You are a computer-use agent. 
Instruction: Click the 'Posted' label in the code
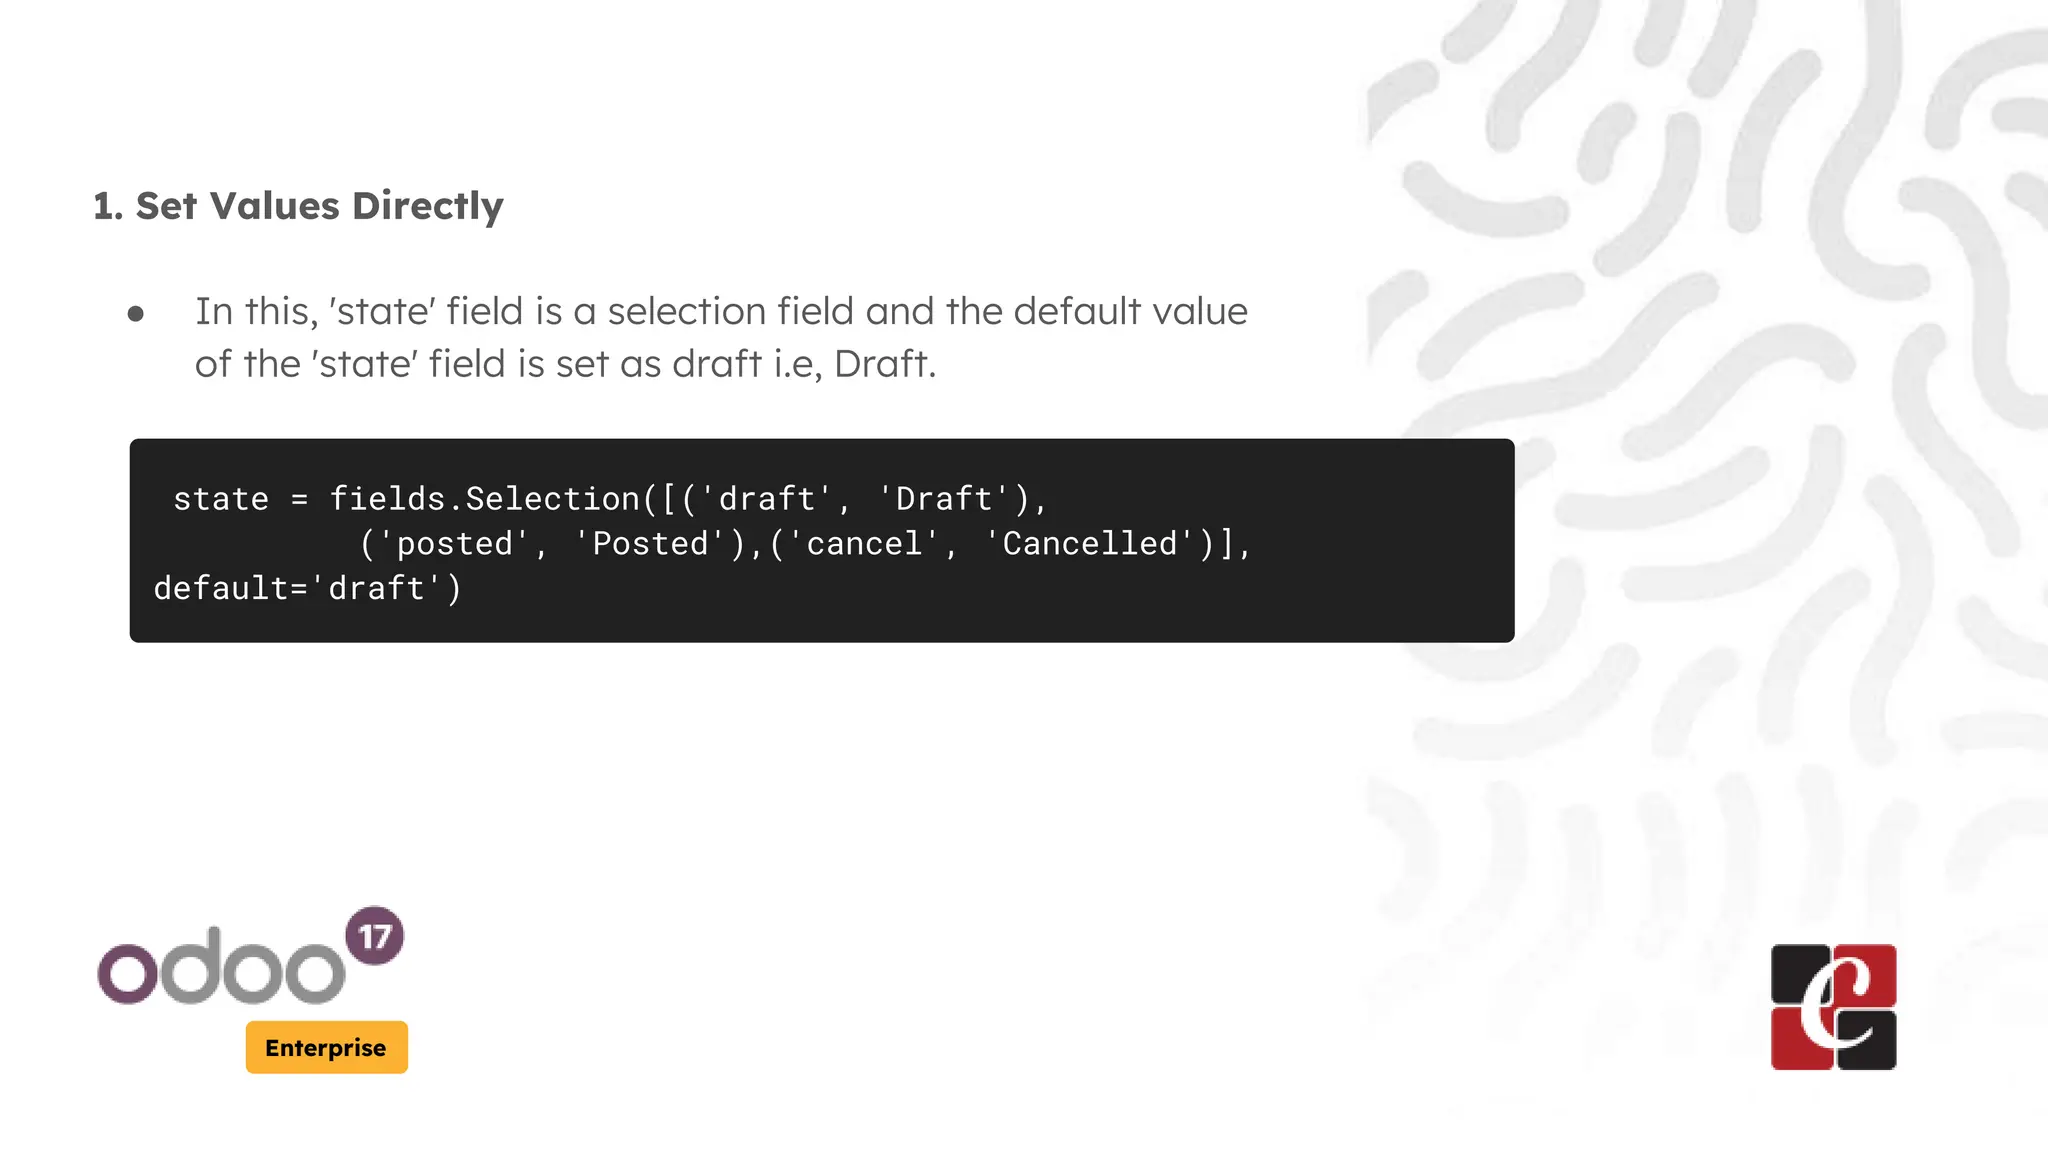(x=650, y=543)
